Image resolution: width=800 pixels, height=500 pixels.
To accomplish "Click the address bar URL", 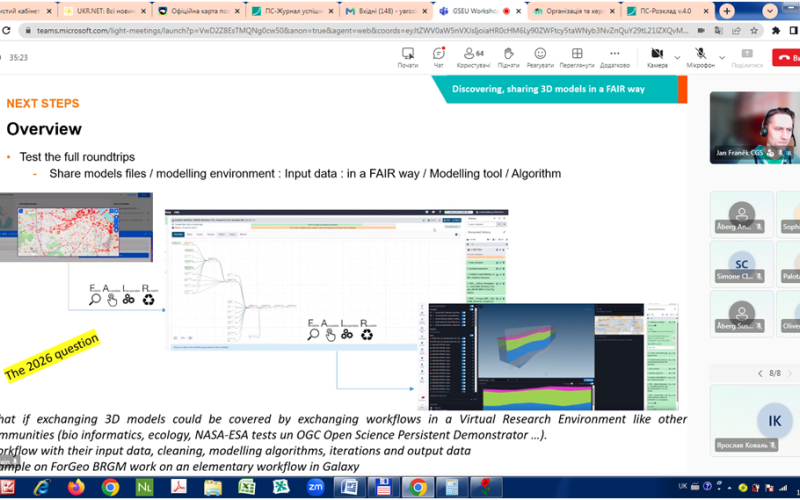I will click(x=362, y=31).
